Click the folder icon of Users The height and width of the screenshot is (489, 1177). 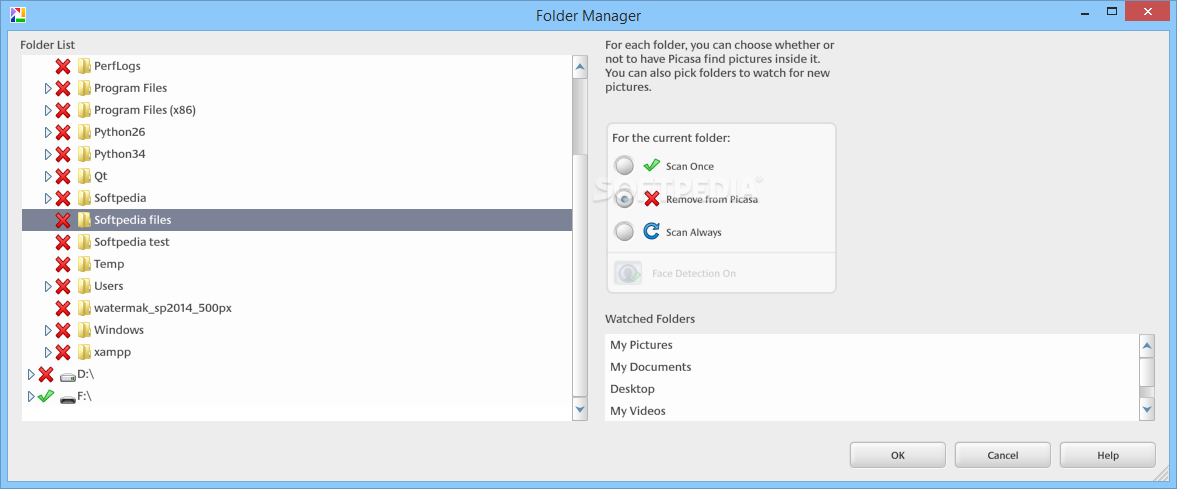point(84,286)
